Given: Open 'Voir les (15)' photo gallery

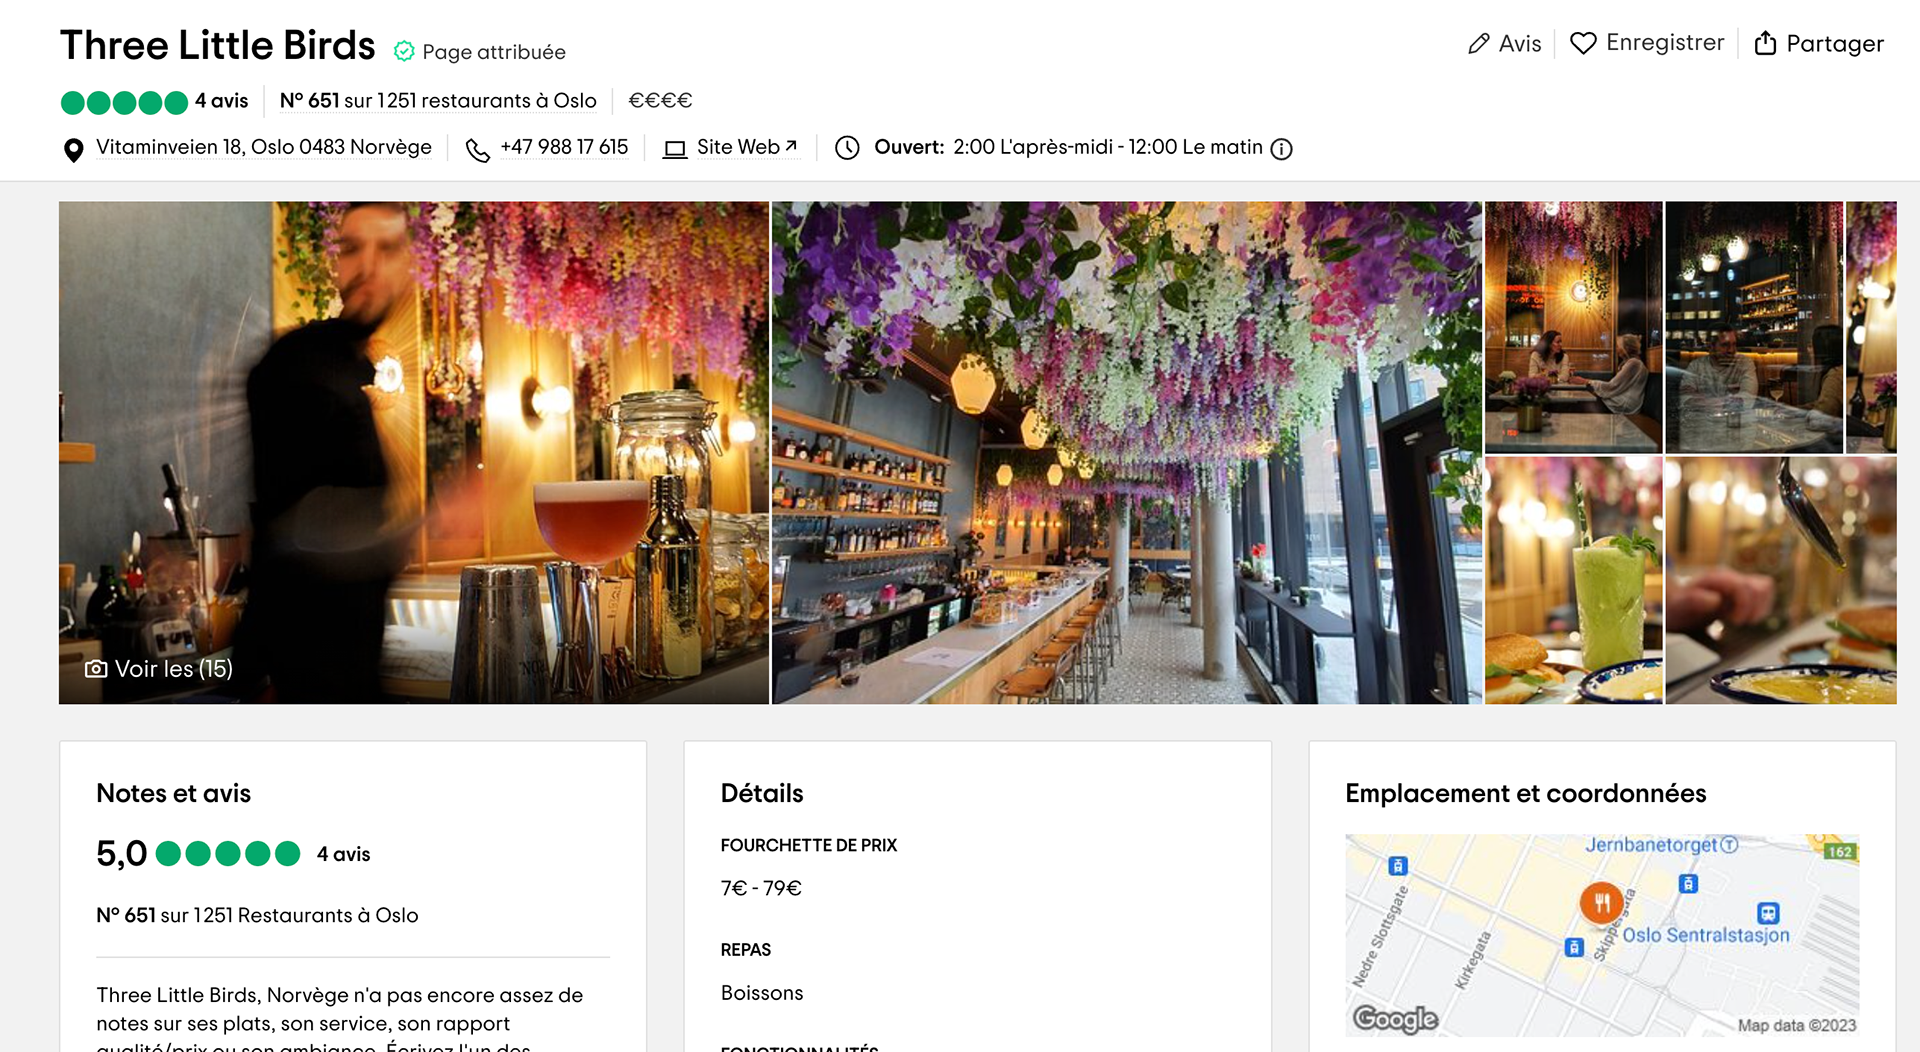Looking at the screenshot, I should tap(160, 669).
